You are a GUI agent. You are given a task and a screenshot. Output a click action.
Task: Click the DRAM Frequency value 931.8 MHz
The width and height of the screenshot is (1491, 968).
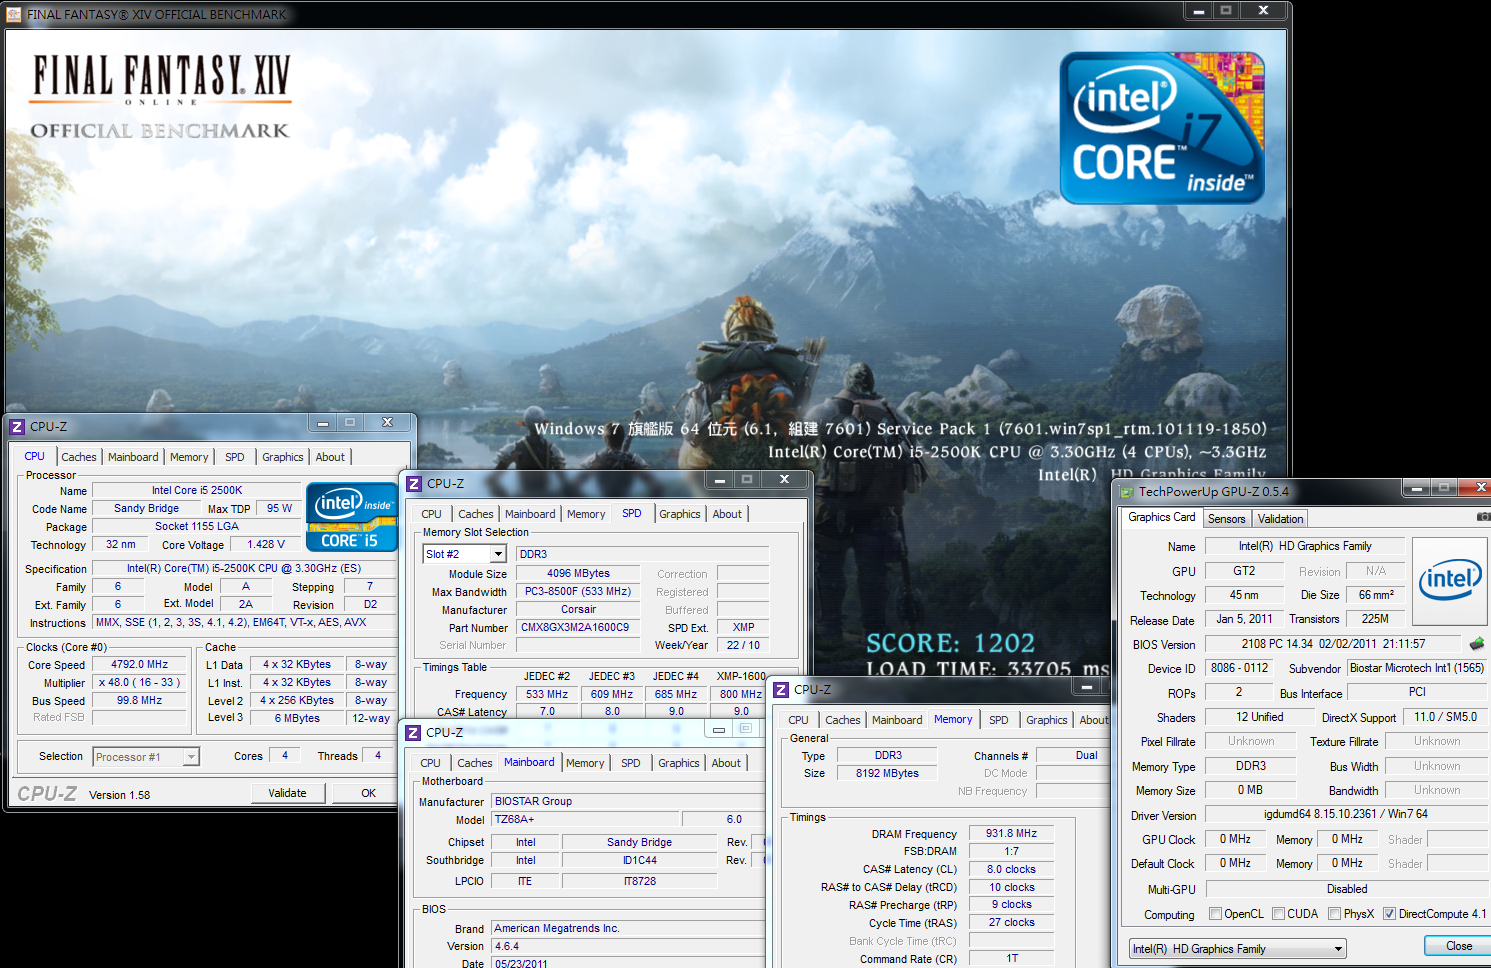click(1012, 834)
